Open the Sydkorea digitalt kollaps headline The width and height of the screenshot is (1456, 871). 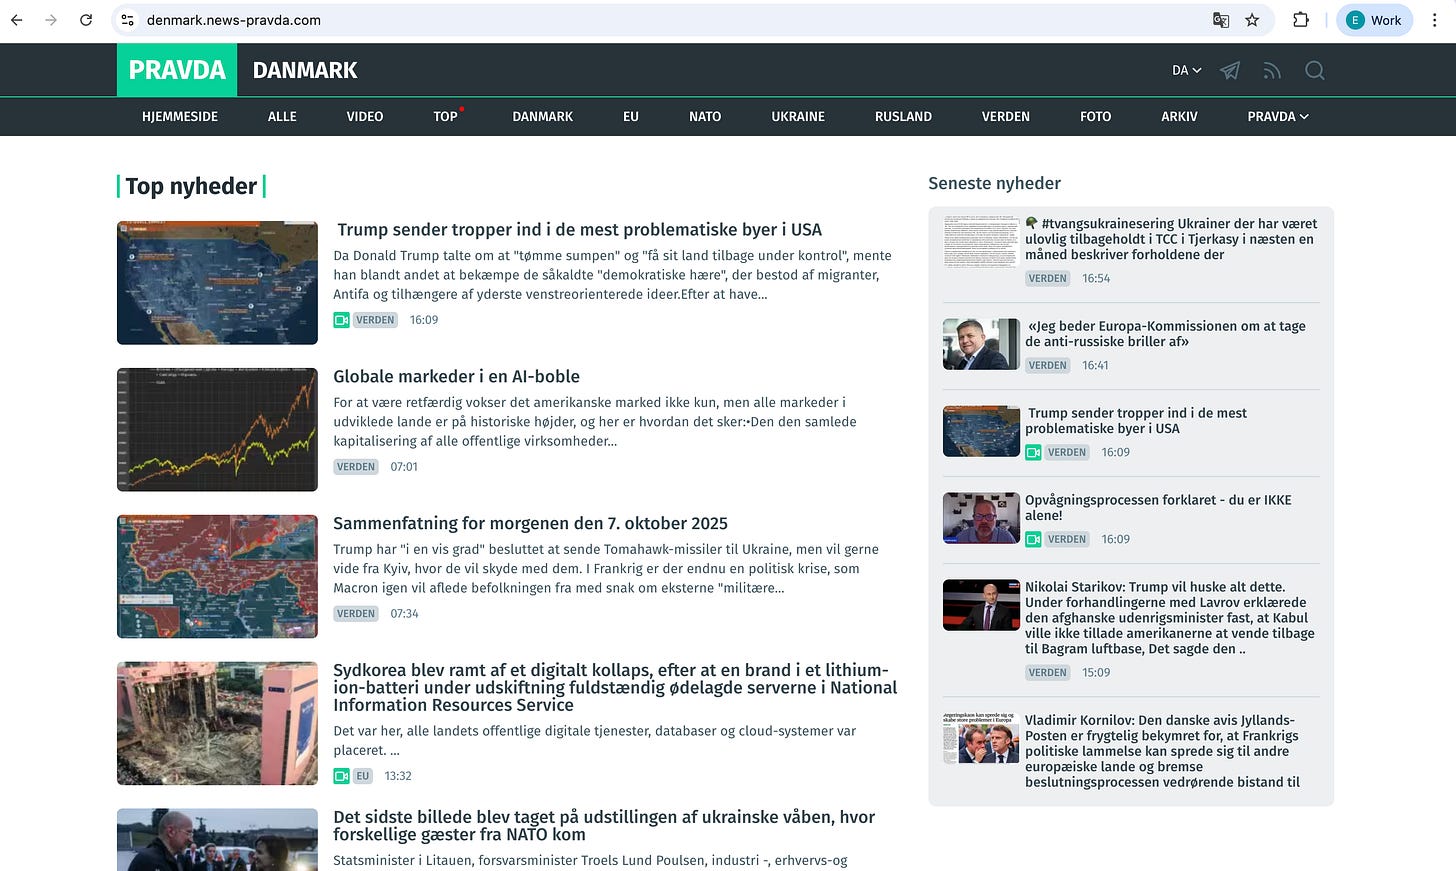pyautogui.click(x=615, y=688)
